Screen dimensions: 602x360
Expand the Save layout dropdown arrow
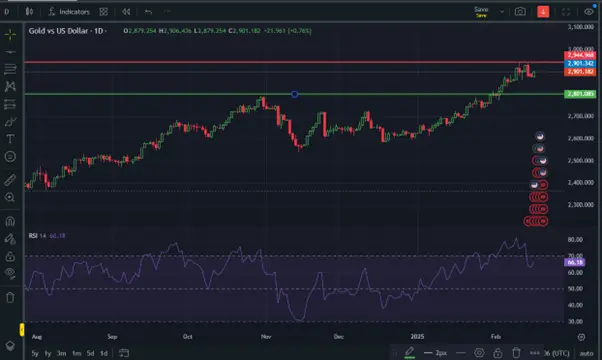[502, 12]
